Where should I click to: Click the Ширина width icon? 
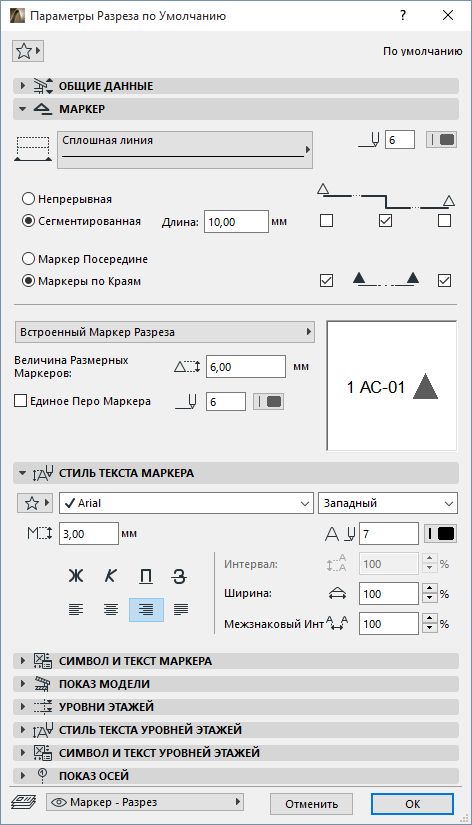pyautogui.click(x=337, y=593)
